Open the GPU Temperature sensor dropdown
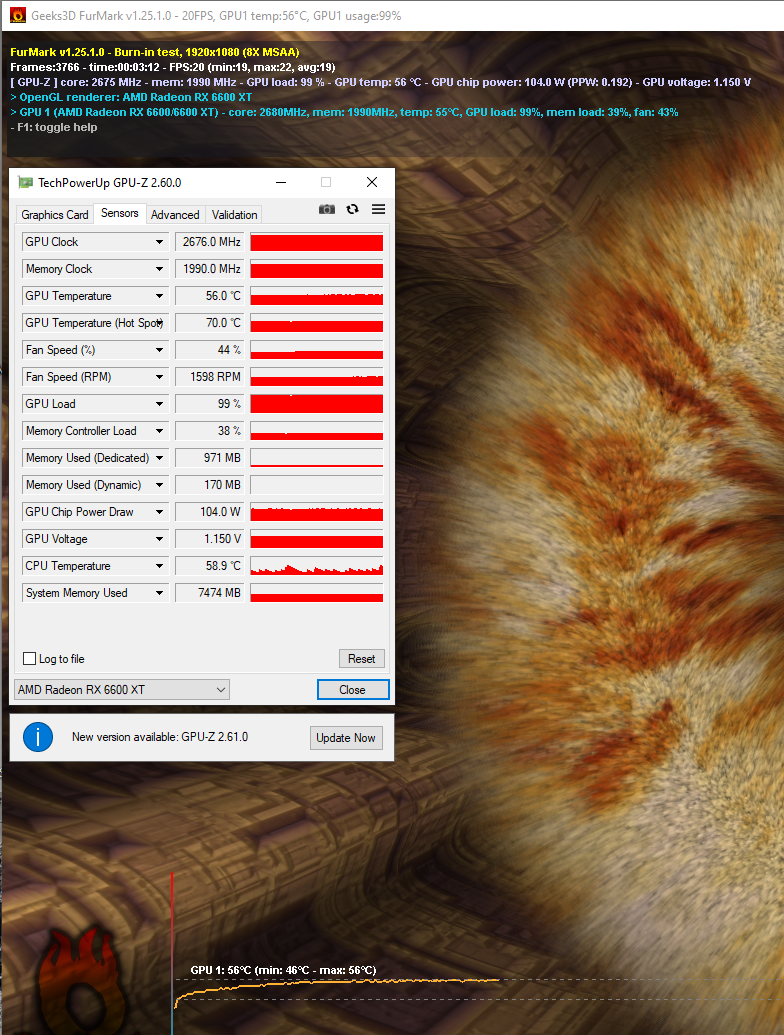 coord(159,296)
